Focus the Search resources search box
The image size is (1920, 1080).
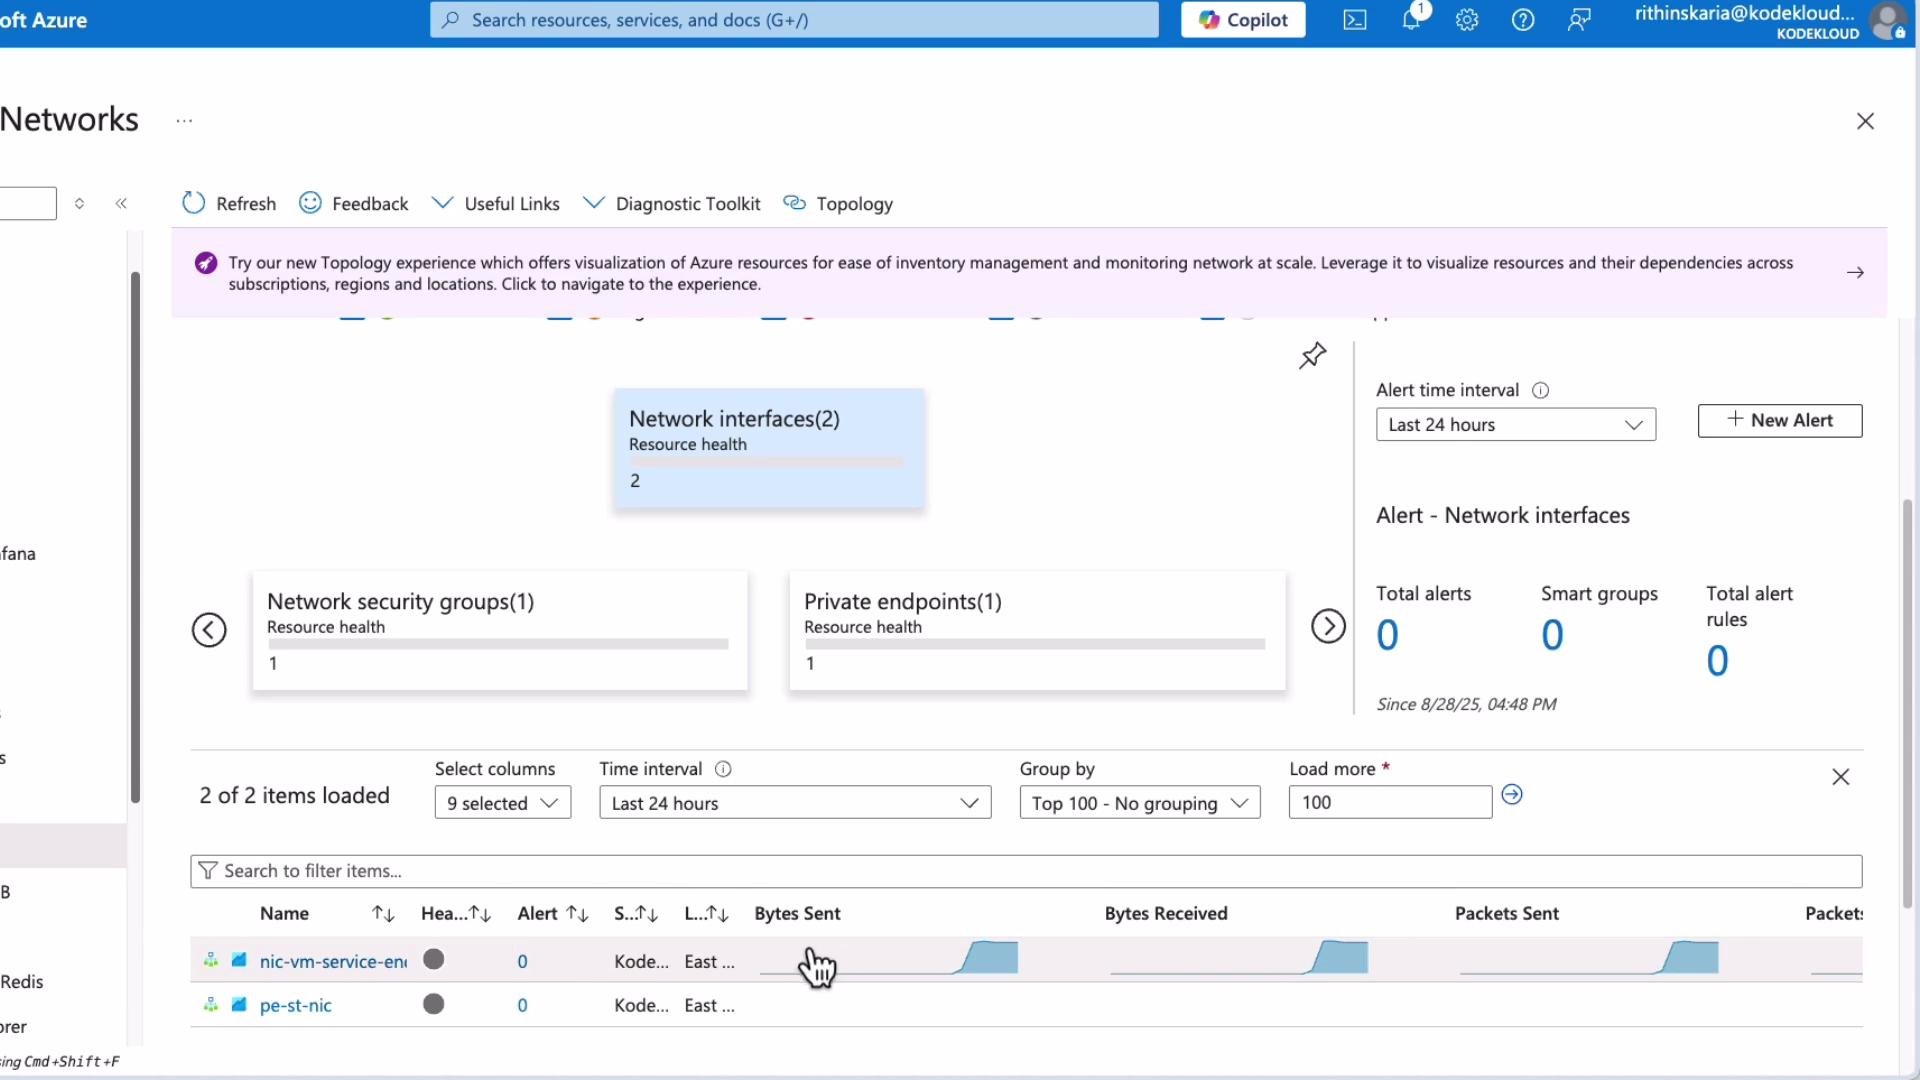click(x=794, y=20)
